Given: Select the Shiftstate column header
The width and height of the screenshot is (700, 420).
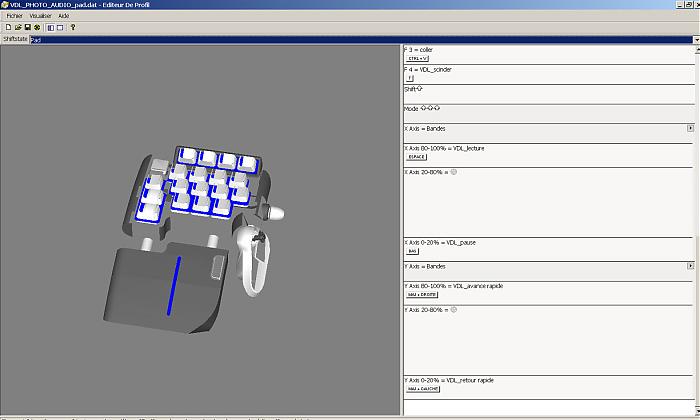Looking at the screenshot, I should (14, 39).
